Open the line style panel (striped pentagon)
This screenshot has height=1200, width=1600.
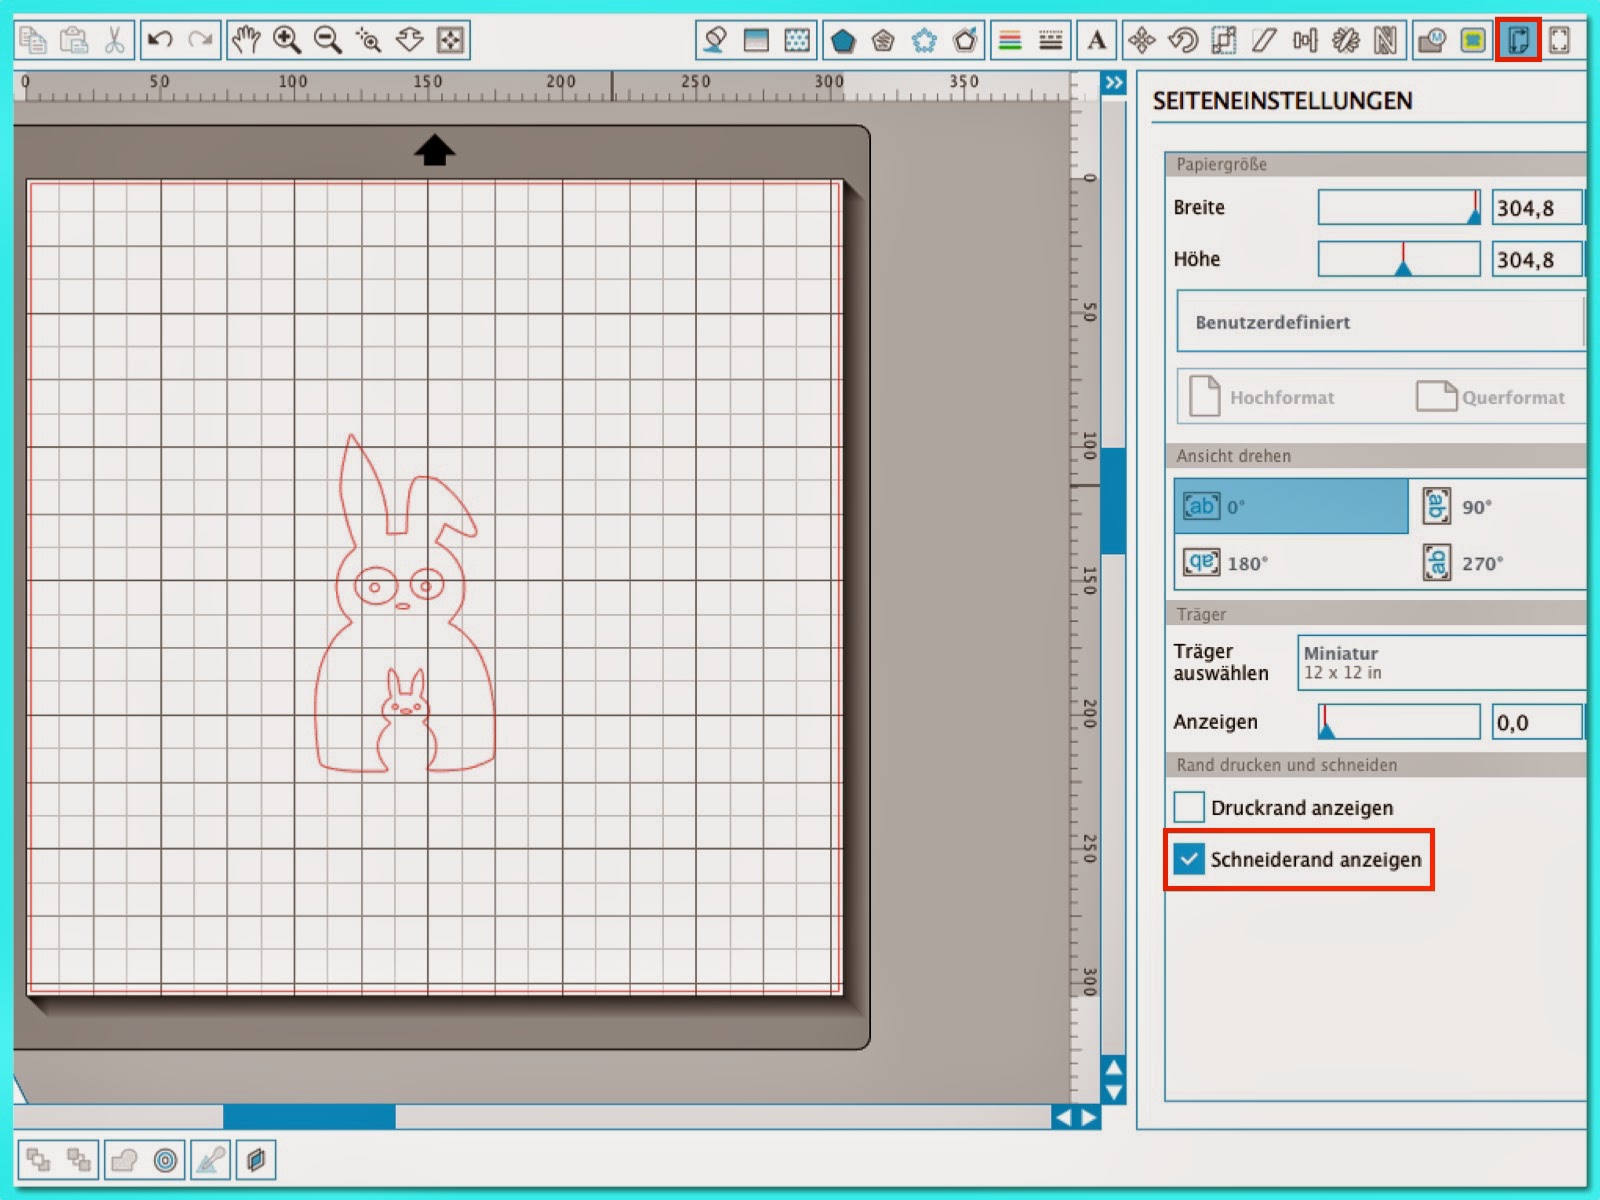point(883,40)
